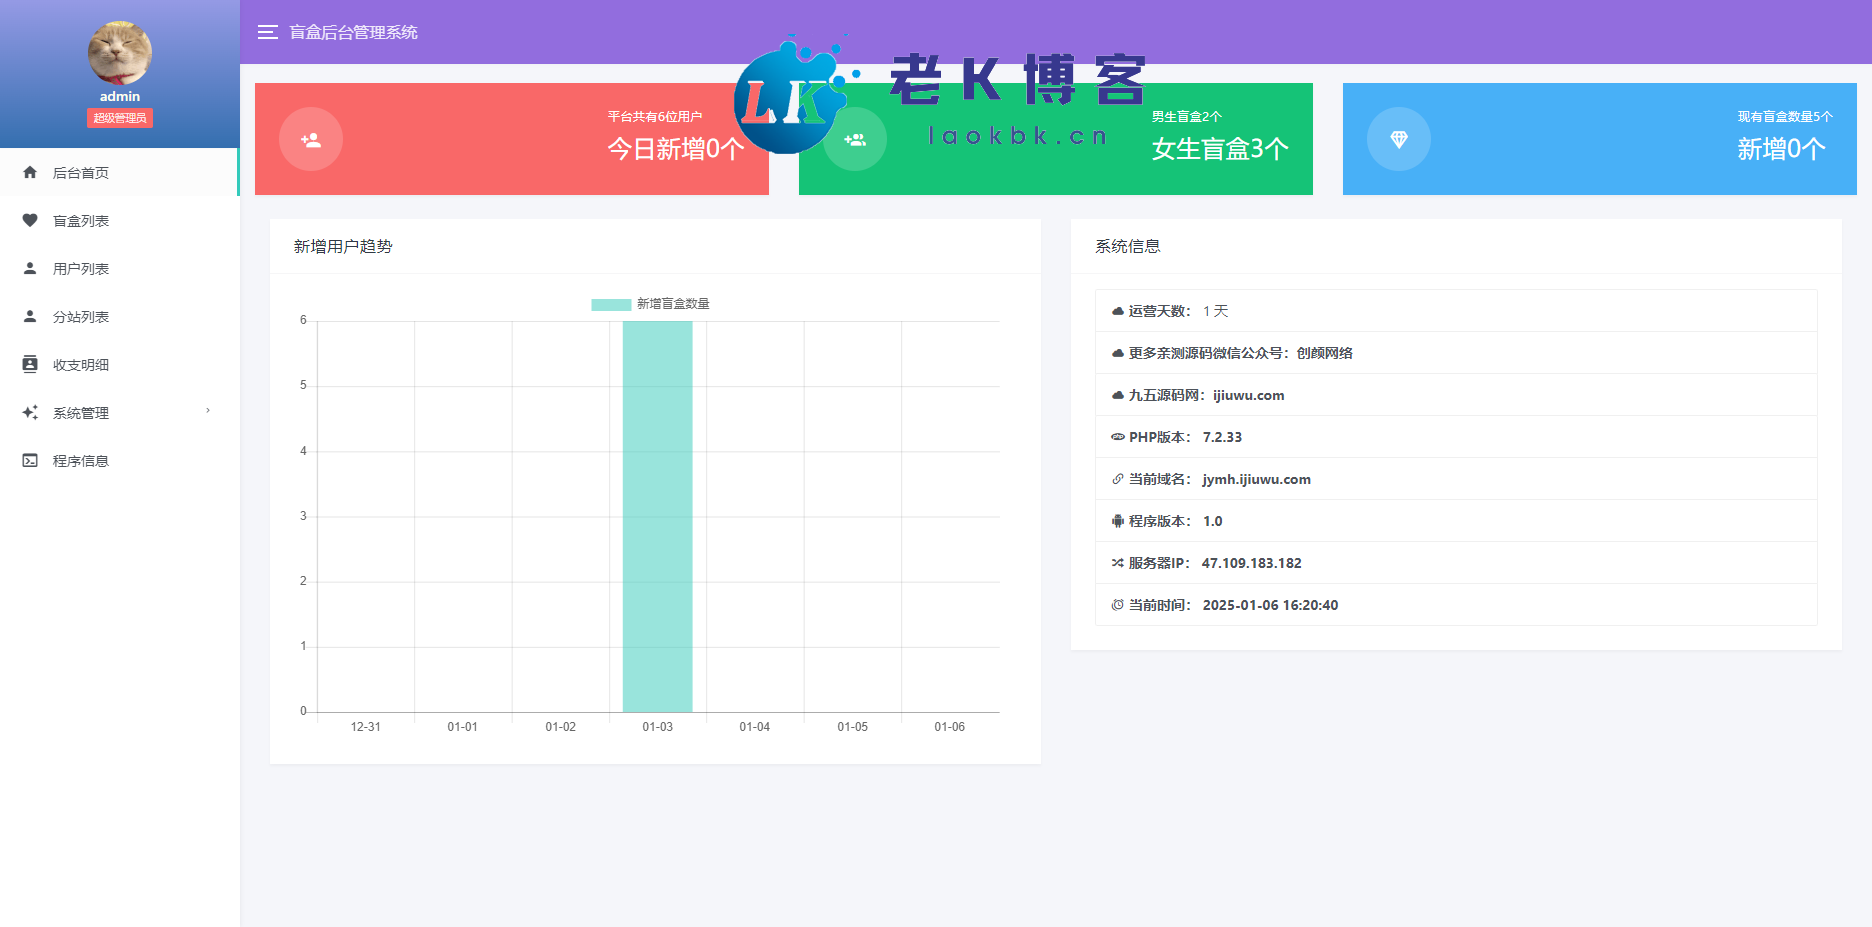
Task: Toggle the 新增盲盒数量 chart legend swatch
Action: click(x=610, y=304)
